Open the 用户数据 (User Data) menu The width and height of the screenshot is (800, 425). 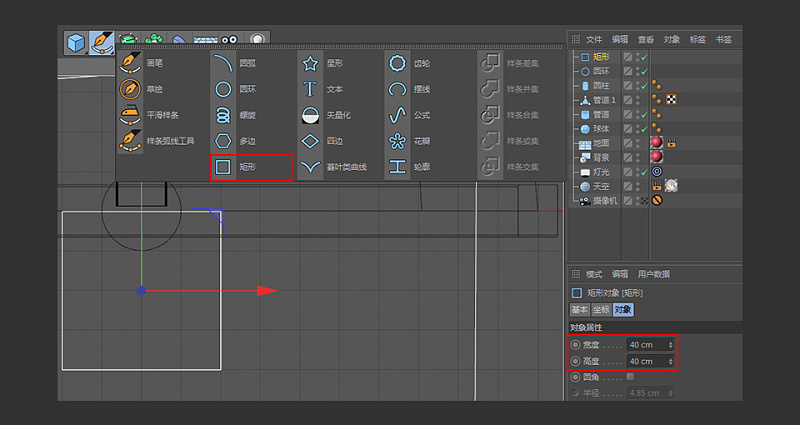point(654,274)
